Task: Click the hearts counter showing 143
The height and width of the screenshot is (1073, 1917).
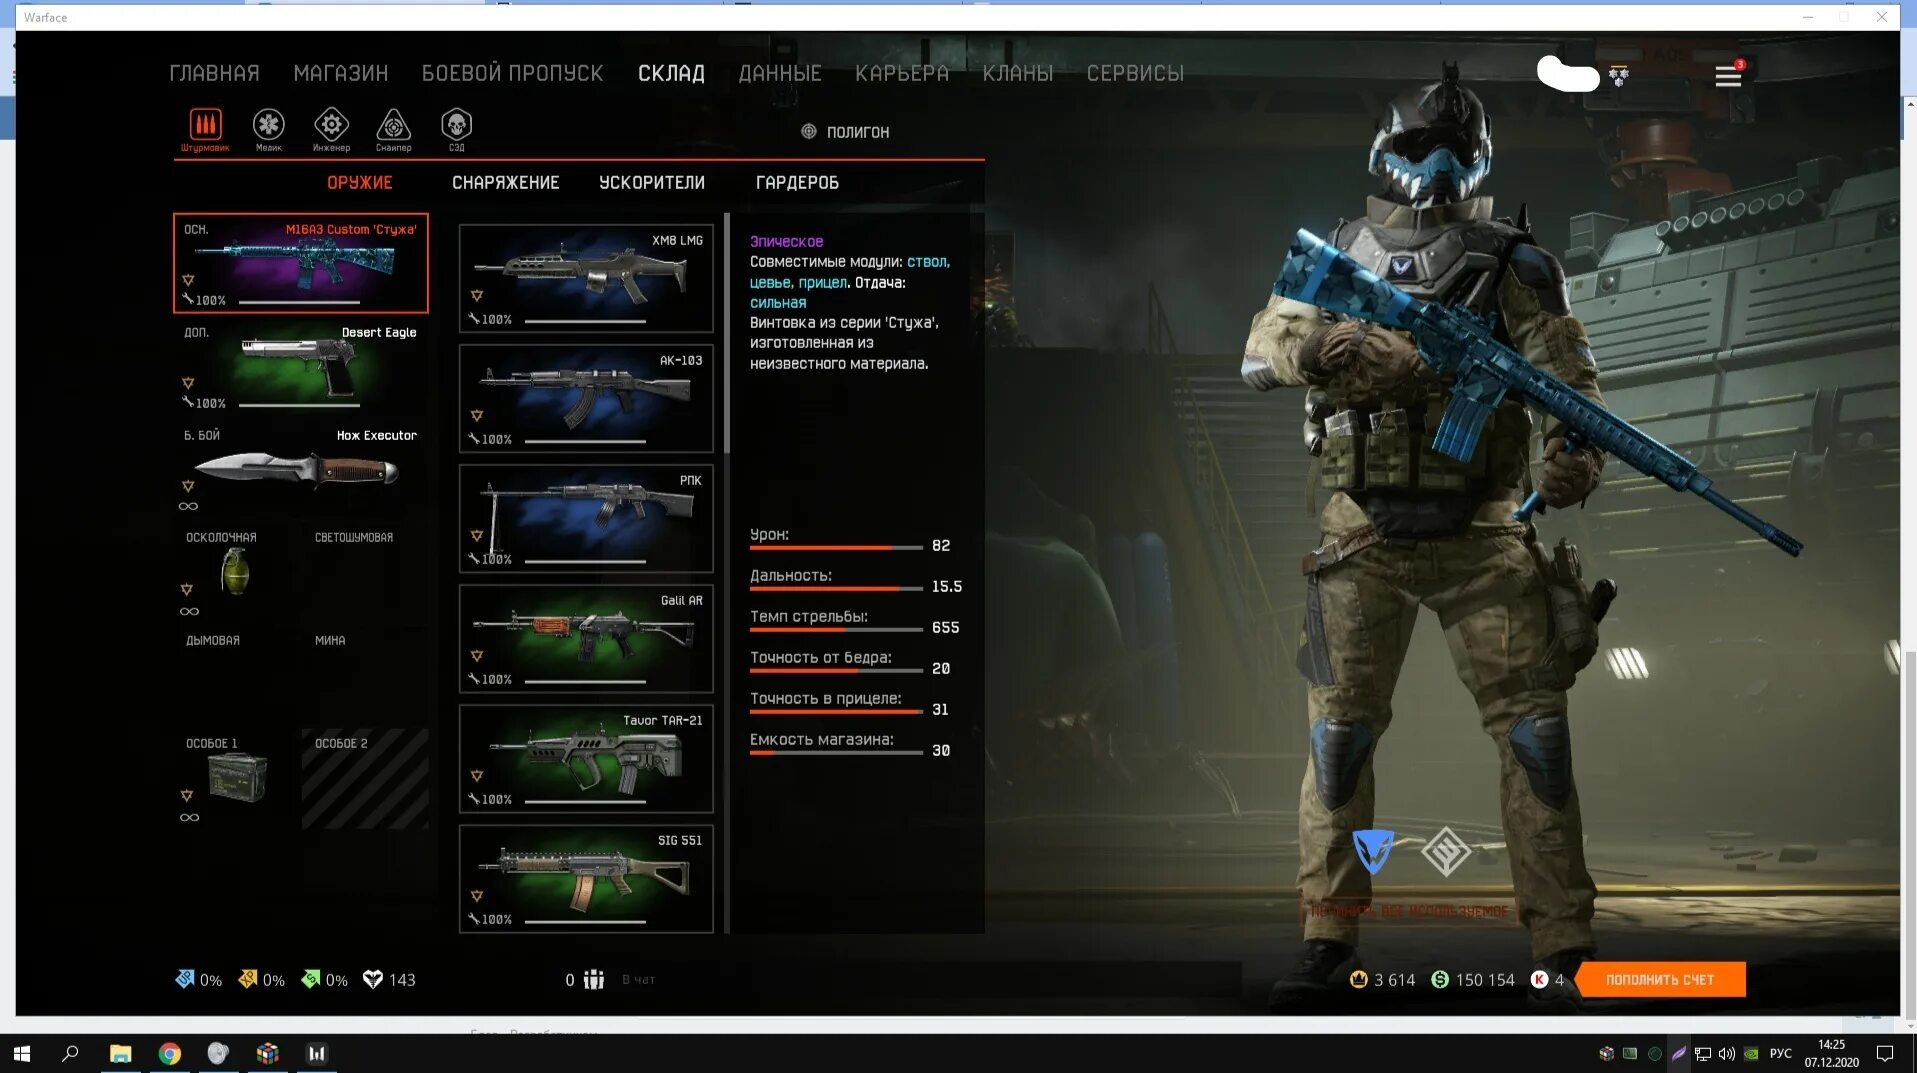Action: (389, 980)
